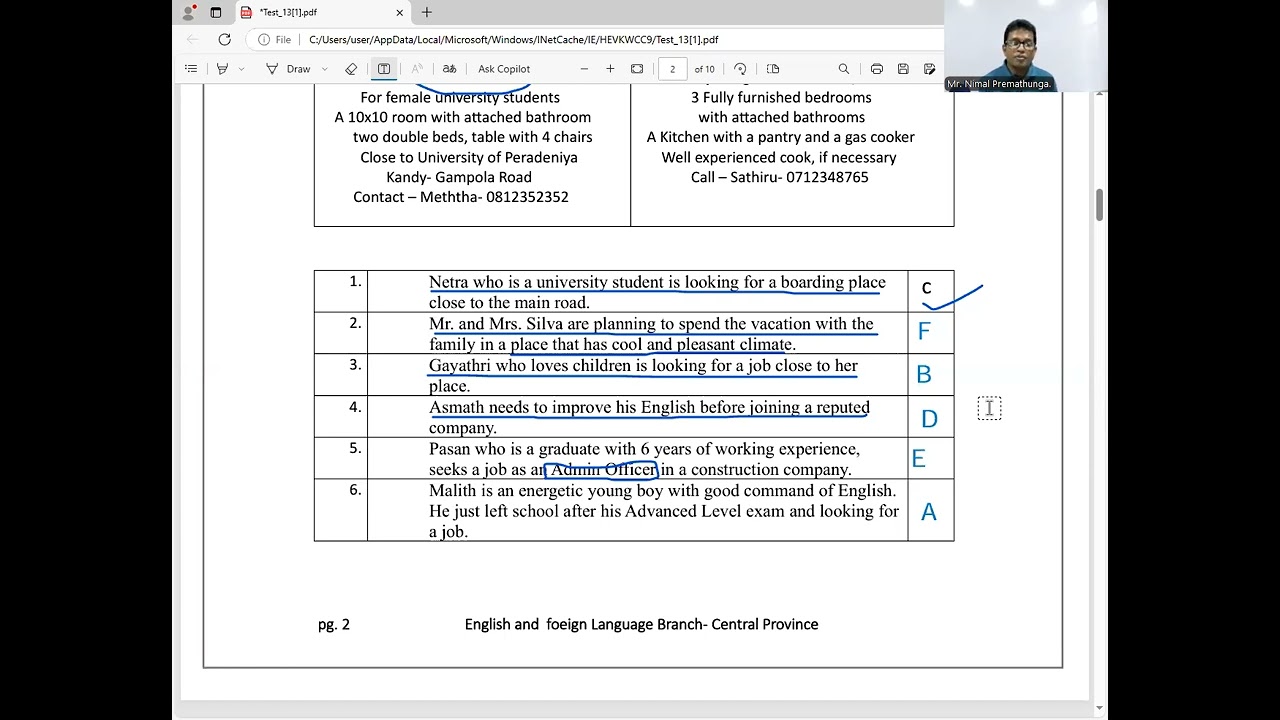This screenshot has height=720, width=1280.
Task: Click the Fit to width icon
Action: [x=637, y=69]
